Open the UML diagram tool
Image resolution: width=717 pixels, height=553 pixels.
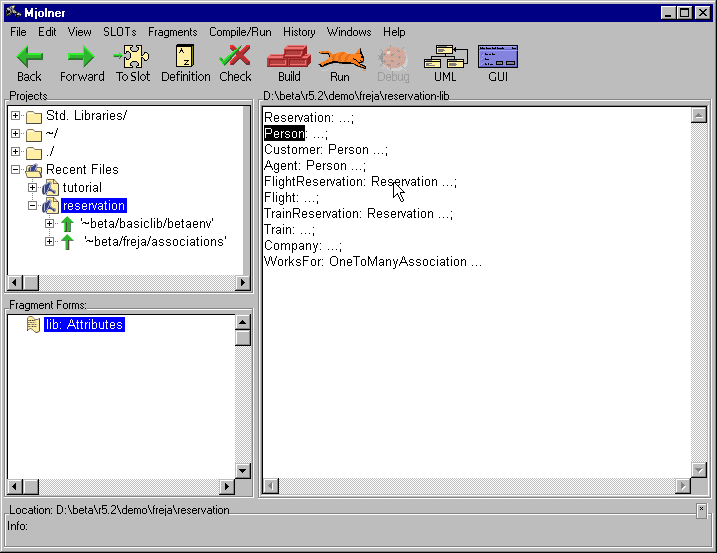(444, 58)
